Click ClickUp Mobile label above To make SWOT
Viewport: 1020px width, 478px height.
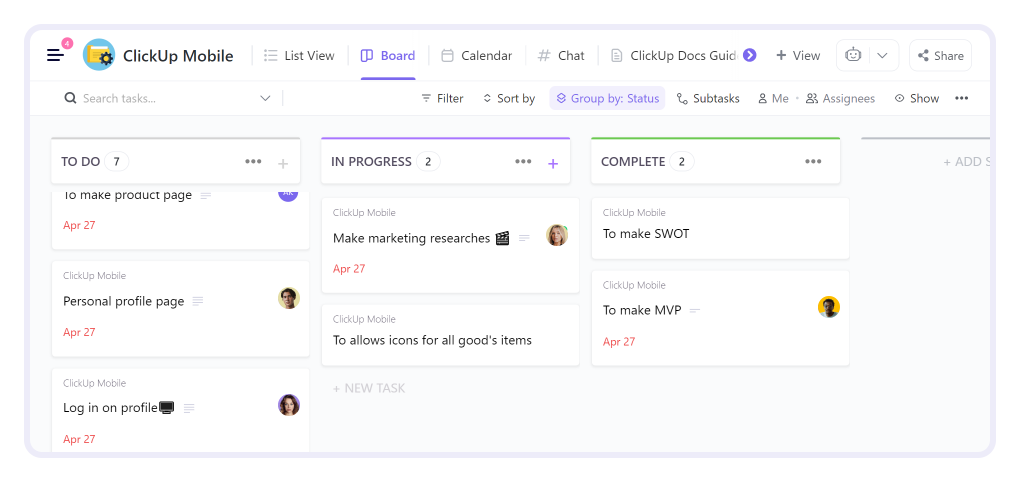(x=634, y=213)
